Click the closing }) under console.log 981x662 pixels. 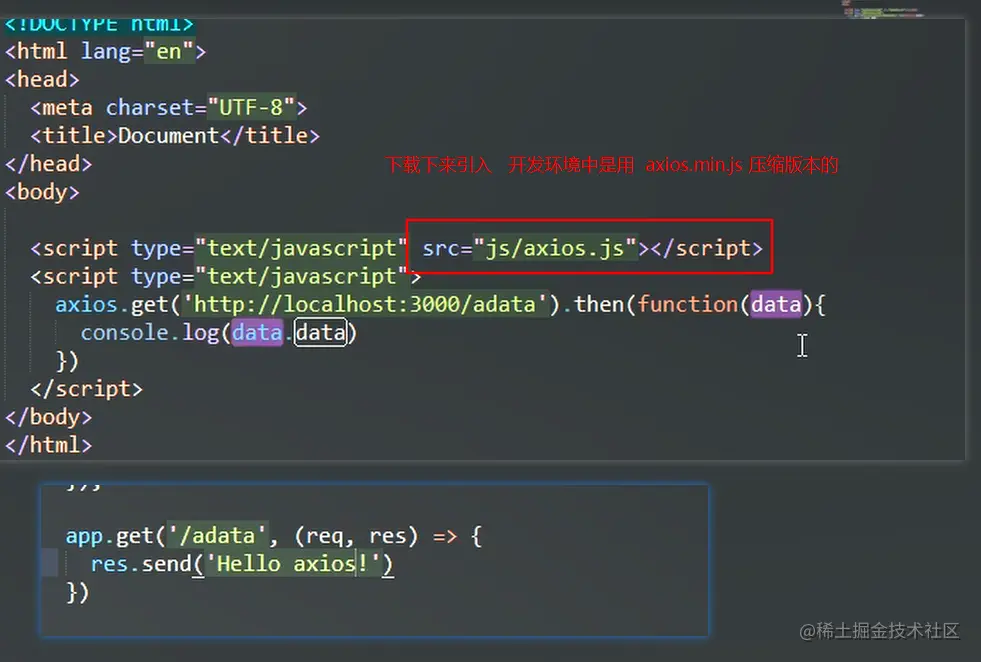point(67,361)
